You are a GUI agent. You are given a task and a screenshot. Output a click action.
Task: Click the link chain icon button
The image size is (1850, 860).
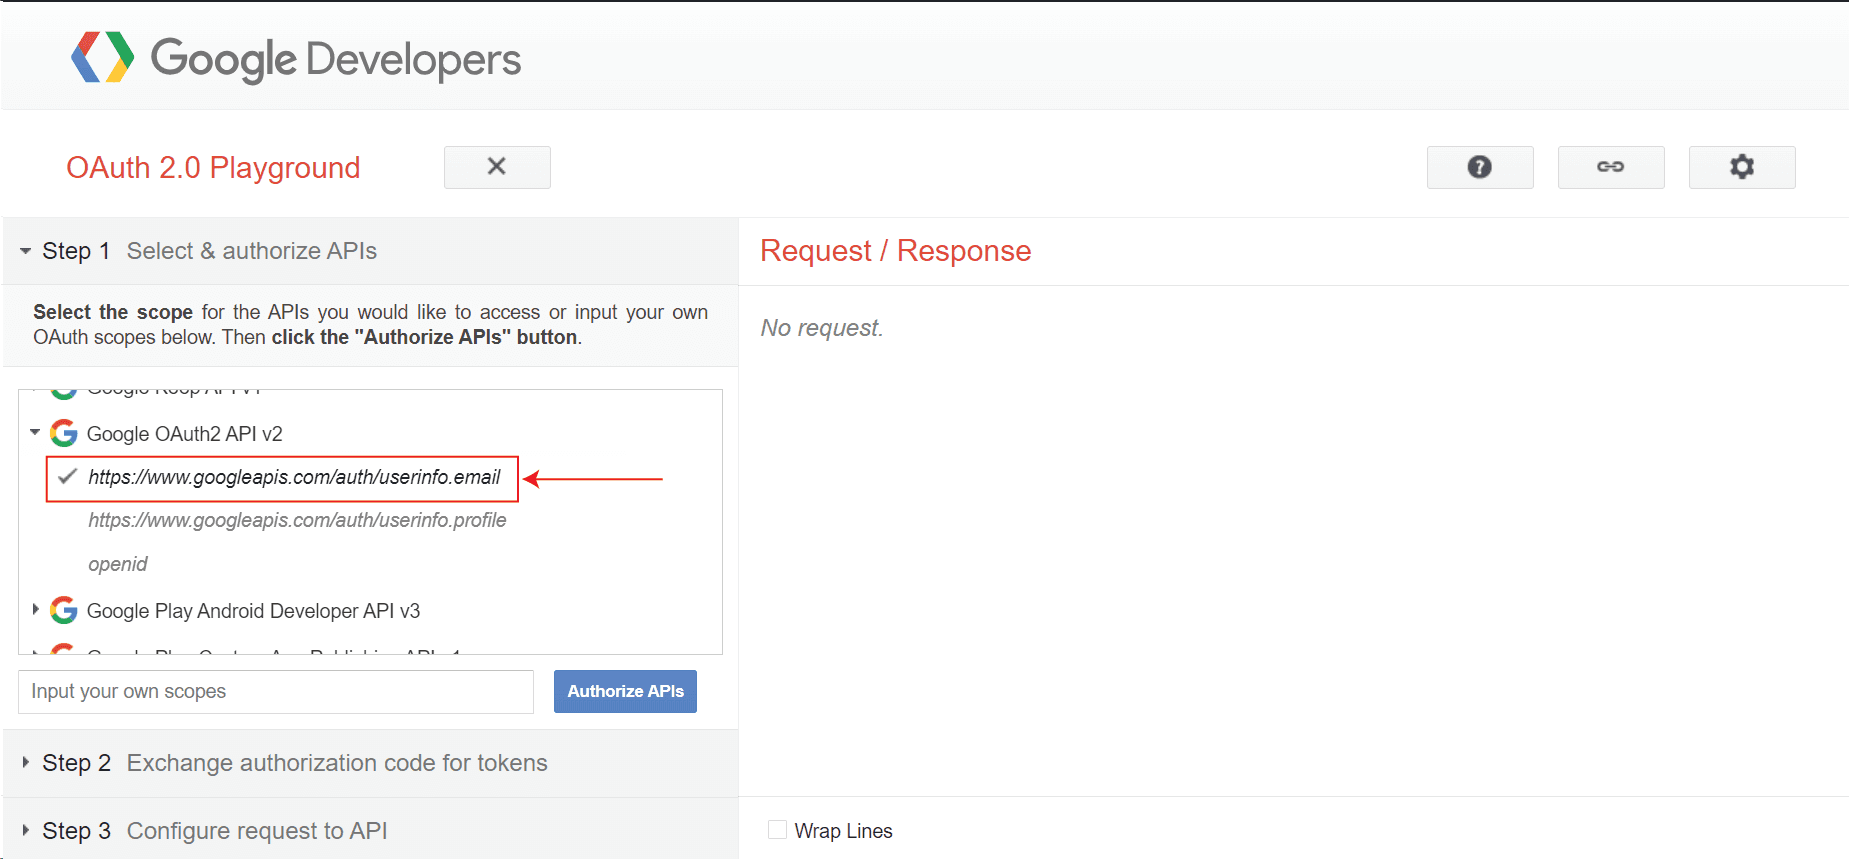tap(1611, 167)
